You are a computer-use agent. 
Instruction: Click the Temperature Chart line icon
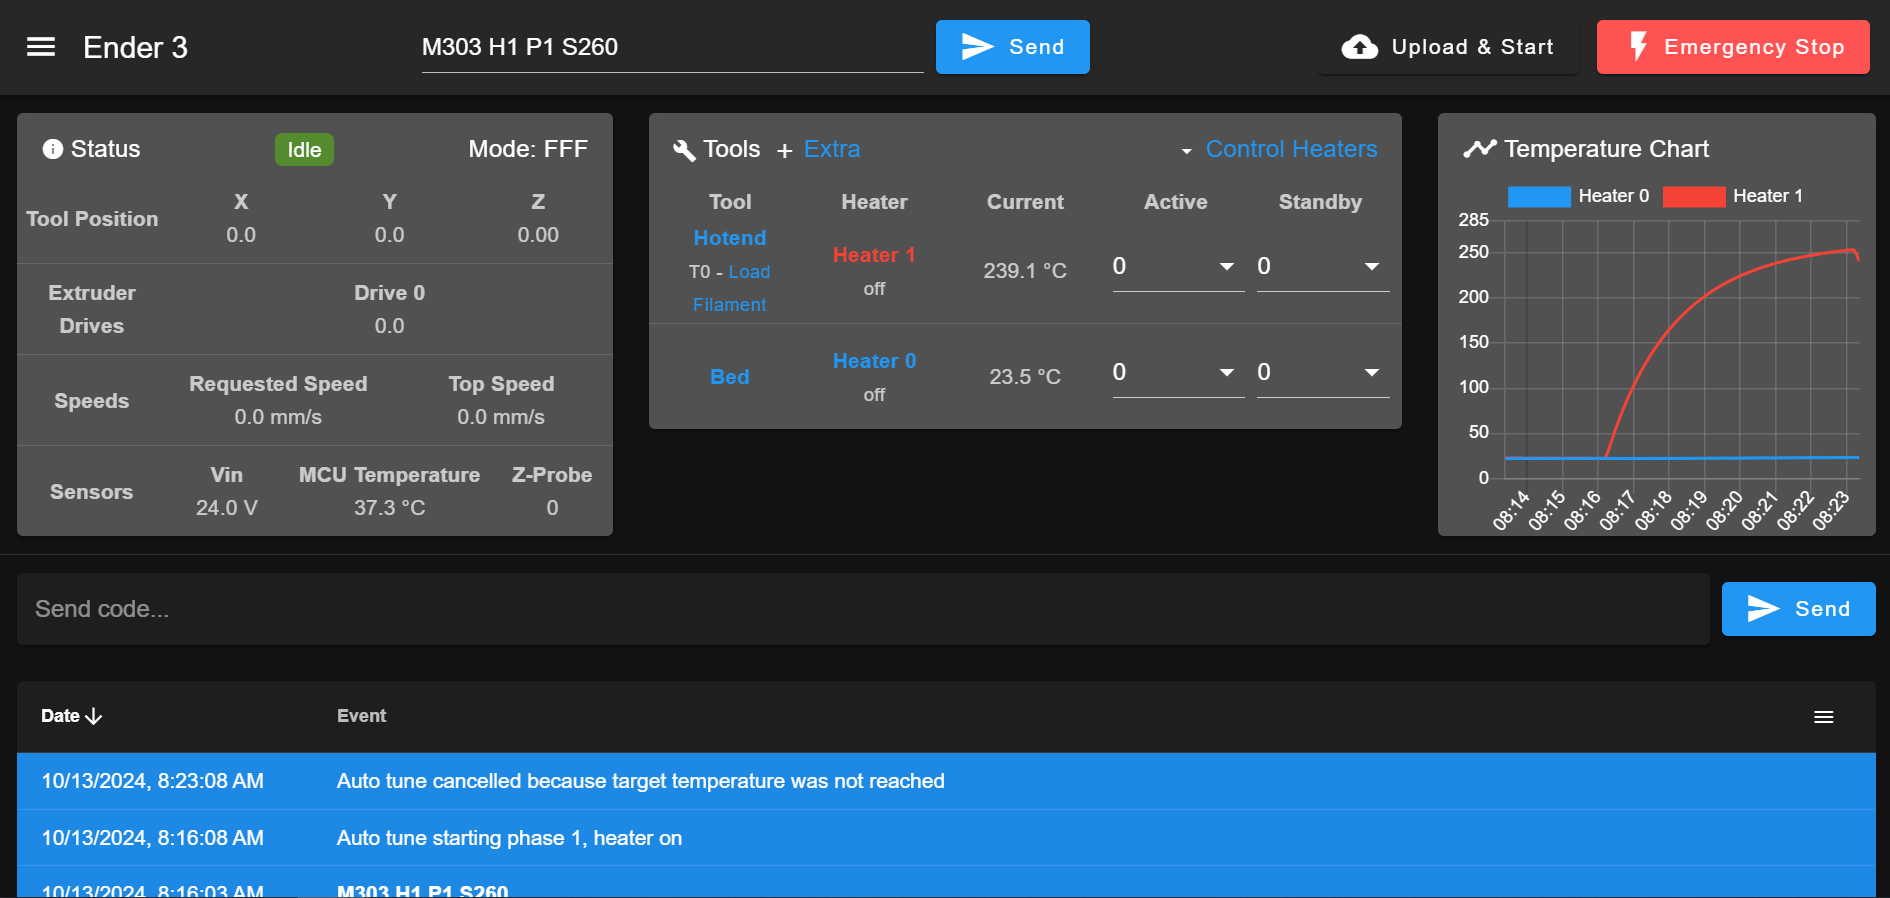[1480, 149]
